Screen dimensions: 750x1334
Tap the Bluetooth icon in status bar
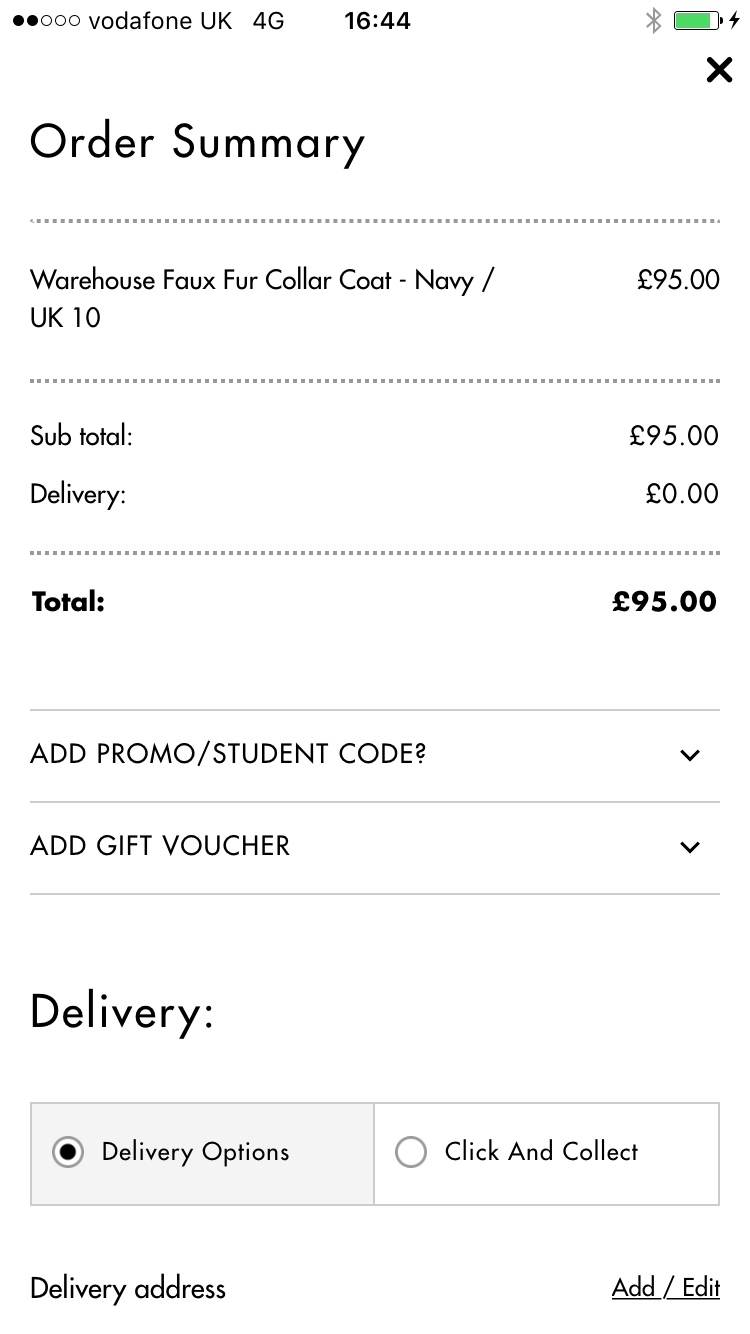click(653, 21)
